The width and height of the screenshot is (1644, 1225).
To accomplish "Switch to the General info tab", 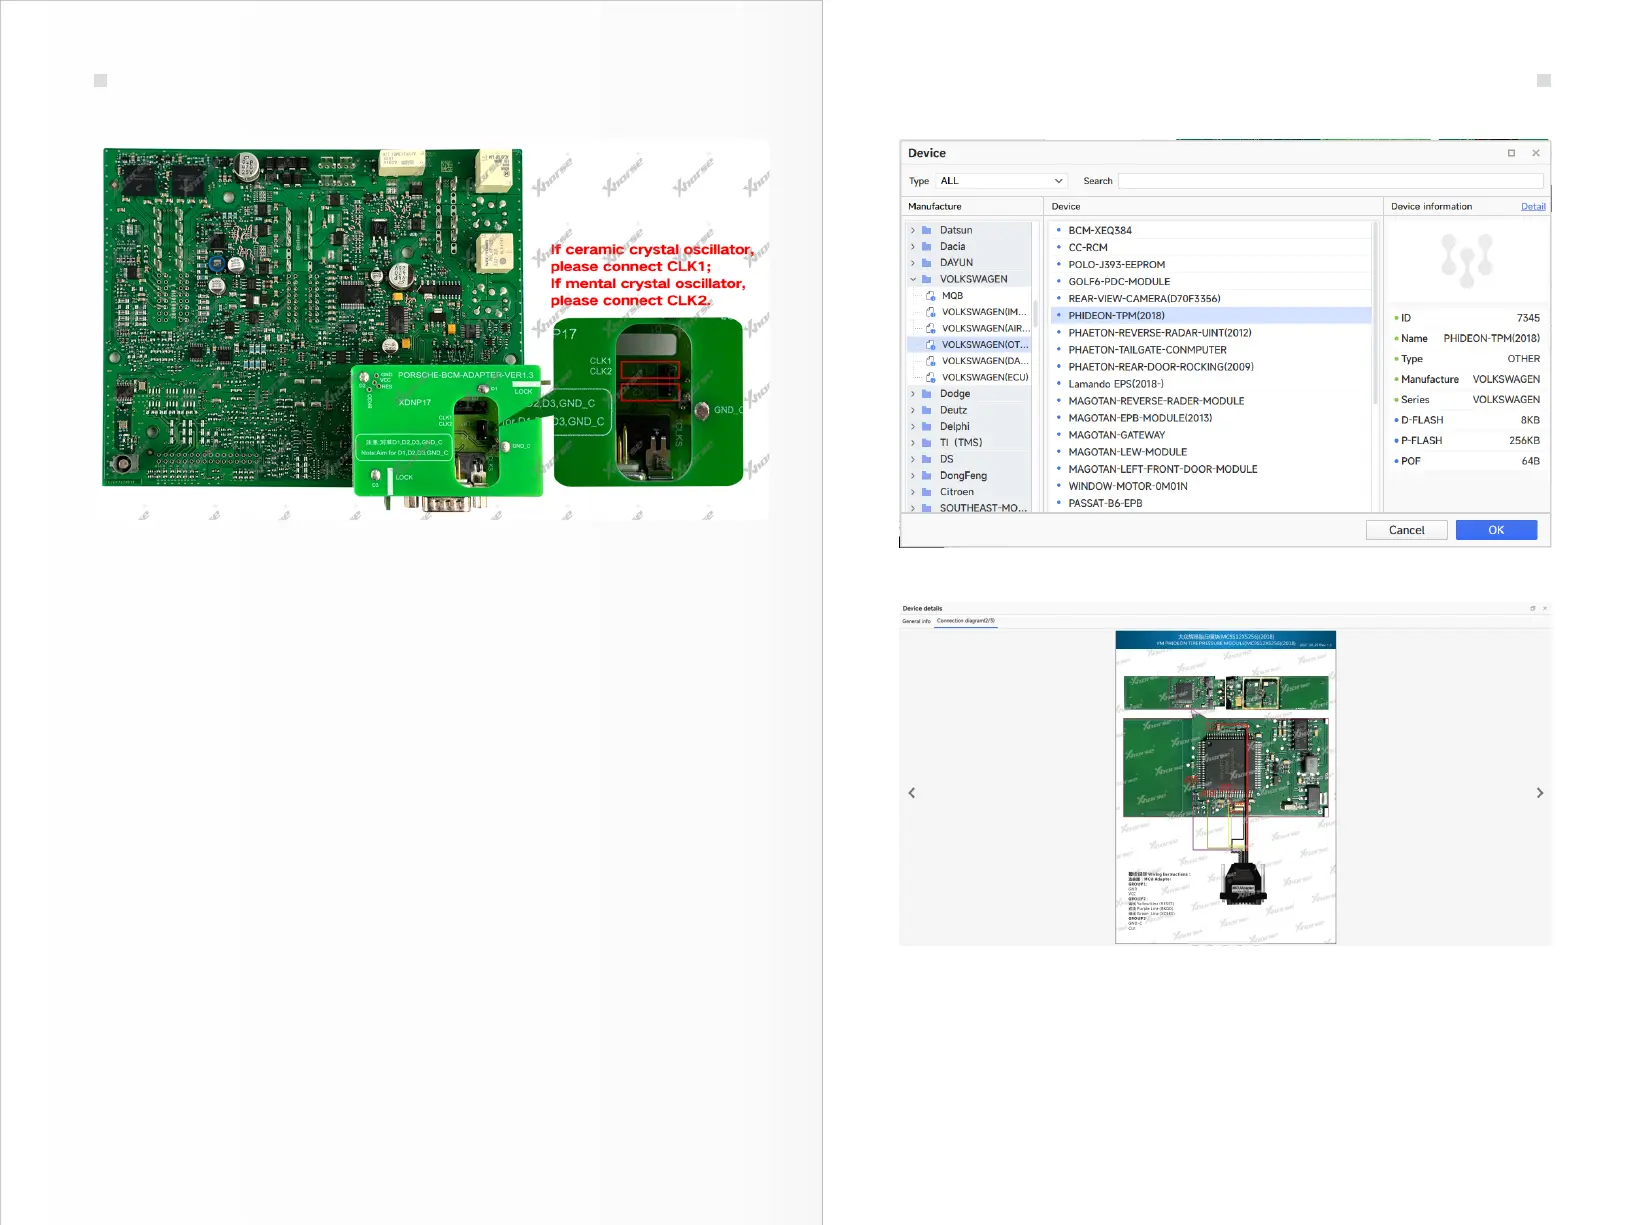I will coord(916,621).
